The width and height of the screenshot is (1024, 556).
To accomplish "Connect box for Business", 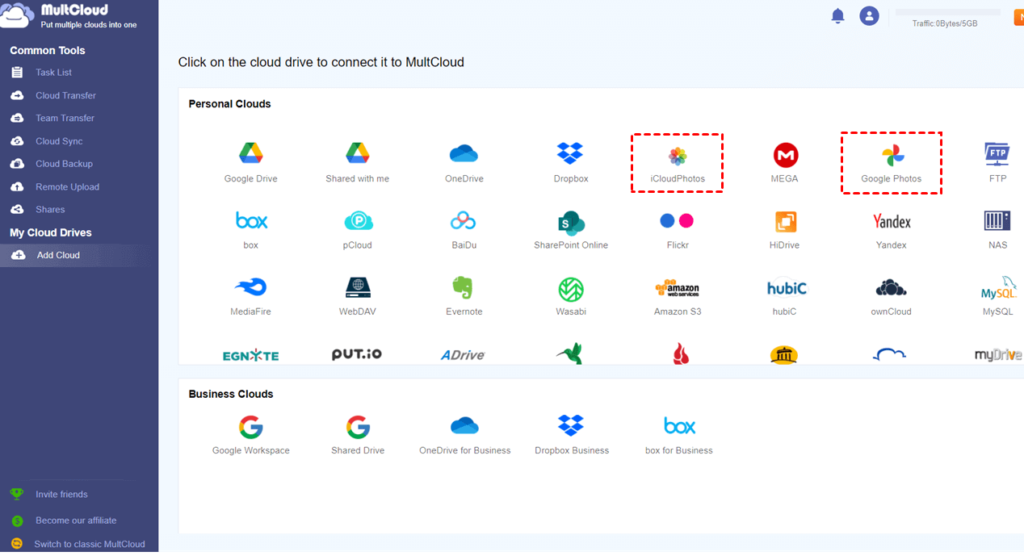I will [679, 426].
